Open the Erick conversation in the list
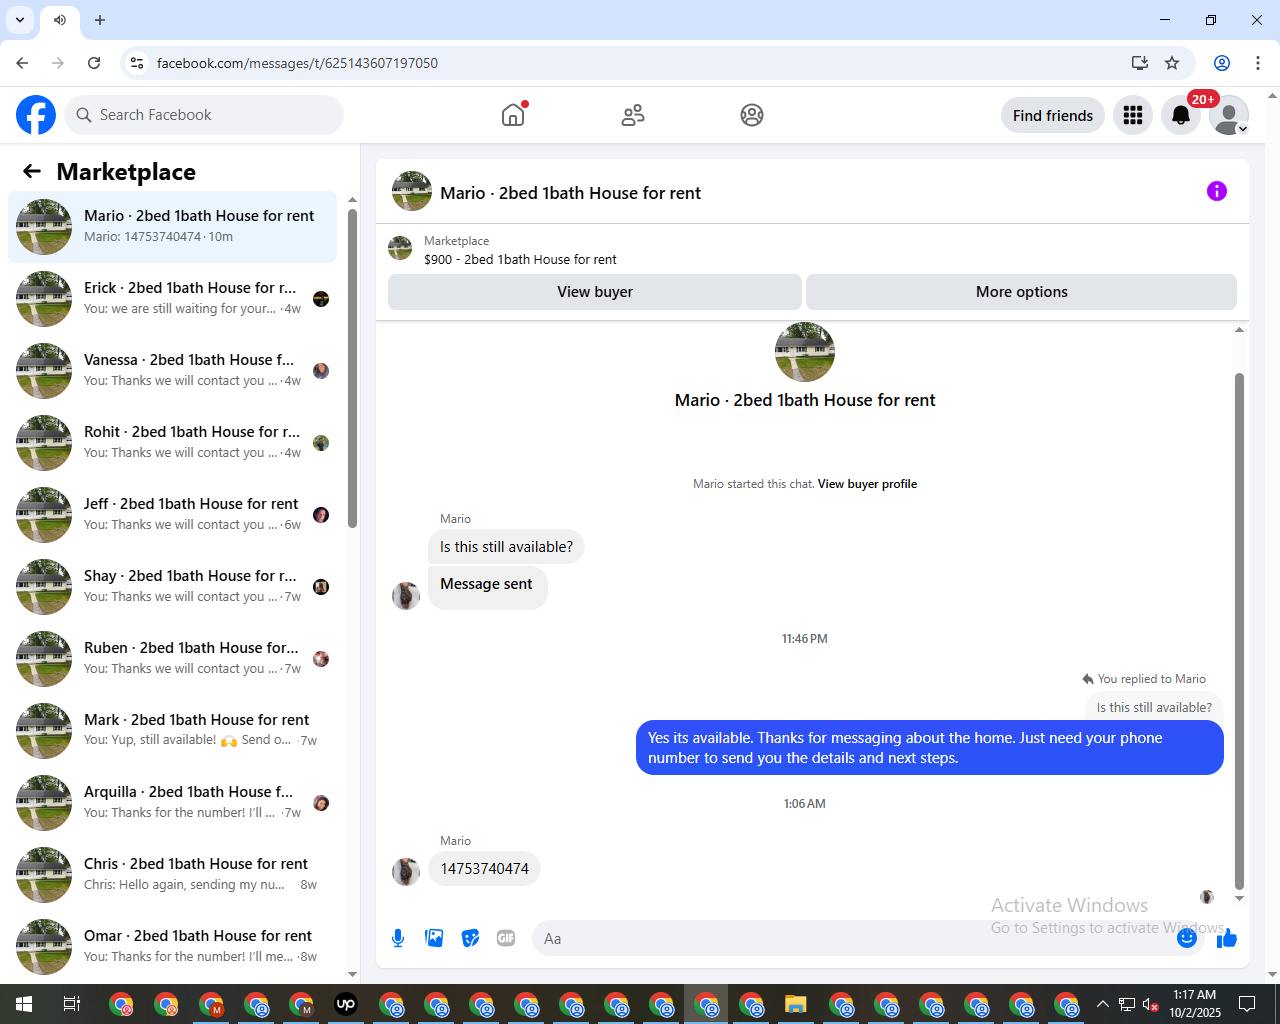This screenshot has width=1280, height=1024. point(172,299)
